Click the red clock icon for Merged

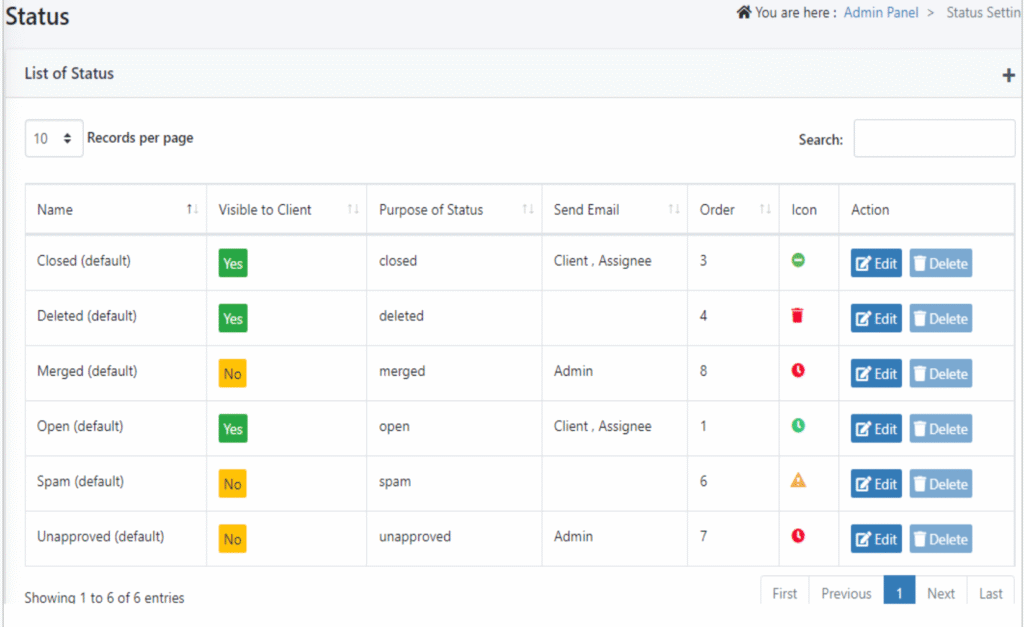[x=798, y=371]
